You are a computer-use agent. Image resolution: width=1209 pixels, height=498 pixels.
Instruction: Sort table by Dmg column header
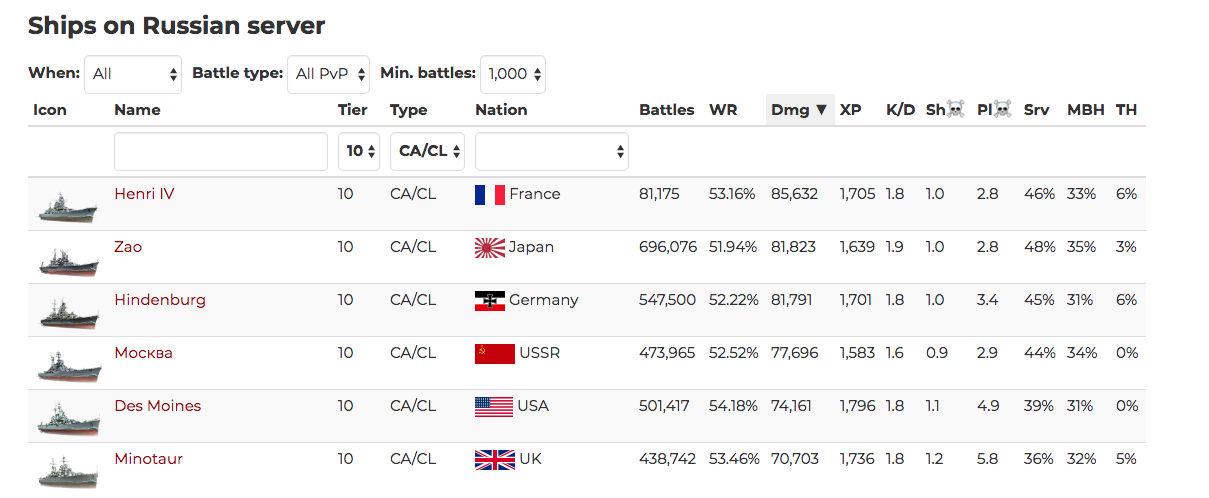point(799,110)
